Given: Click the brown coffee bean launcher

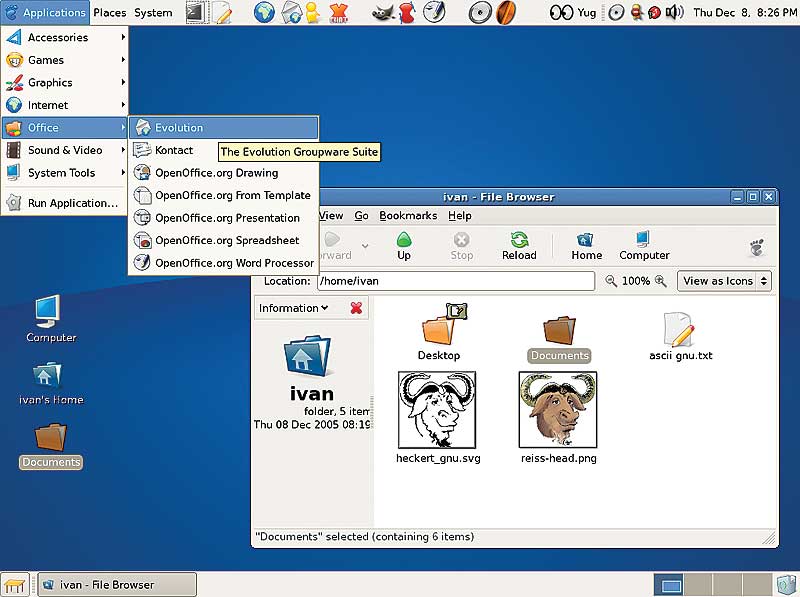Looking at the screenshot, I should point(506,12).
